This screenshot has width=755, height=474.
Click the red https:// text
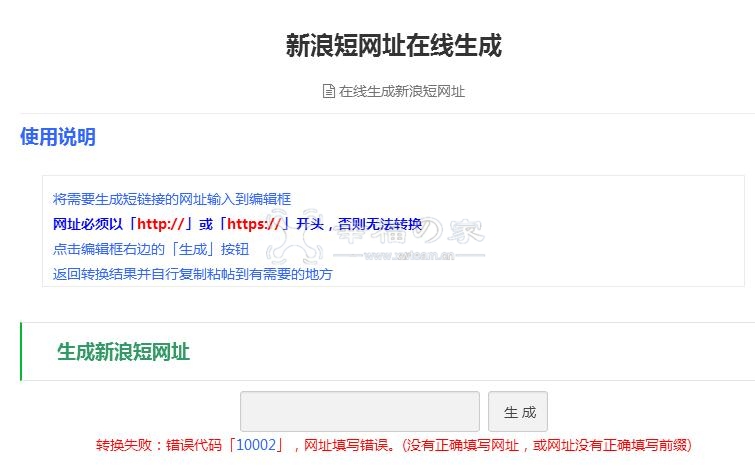(x=254, y=224)
